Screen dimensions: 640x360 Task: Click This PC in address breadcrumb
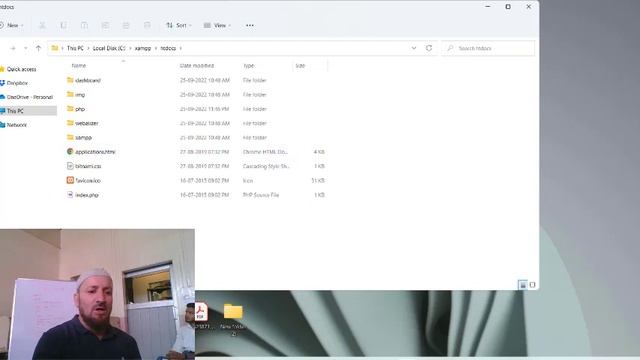(75, 48)
